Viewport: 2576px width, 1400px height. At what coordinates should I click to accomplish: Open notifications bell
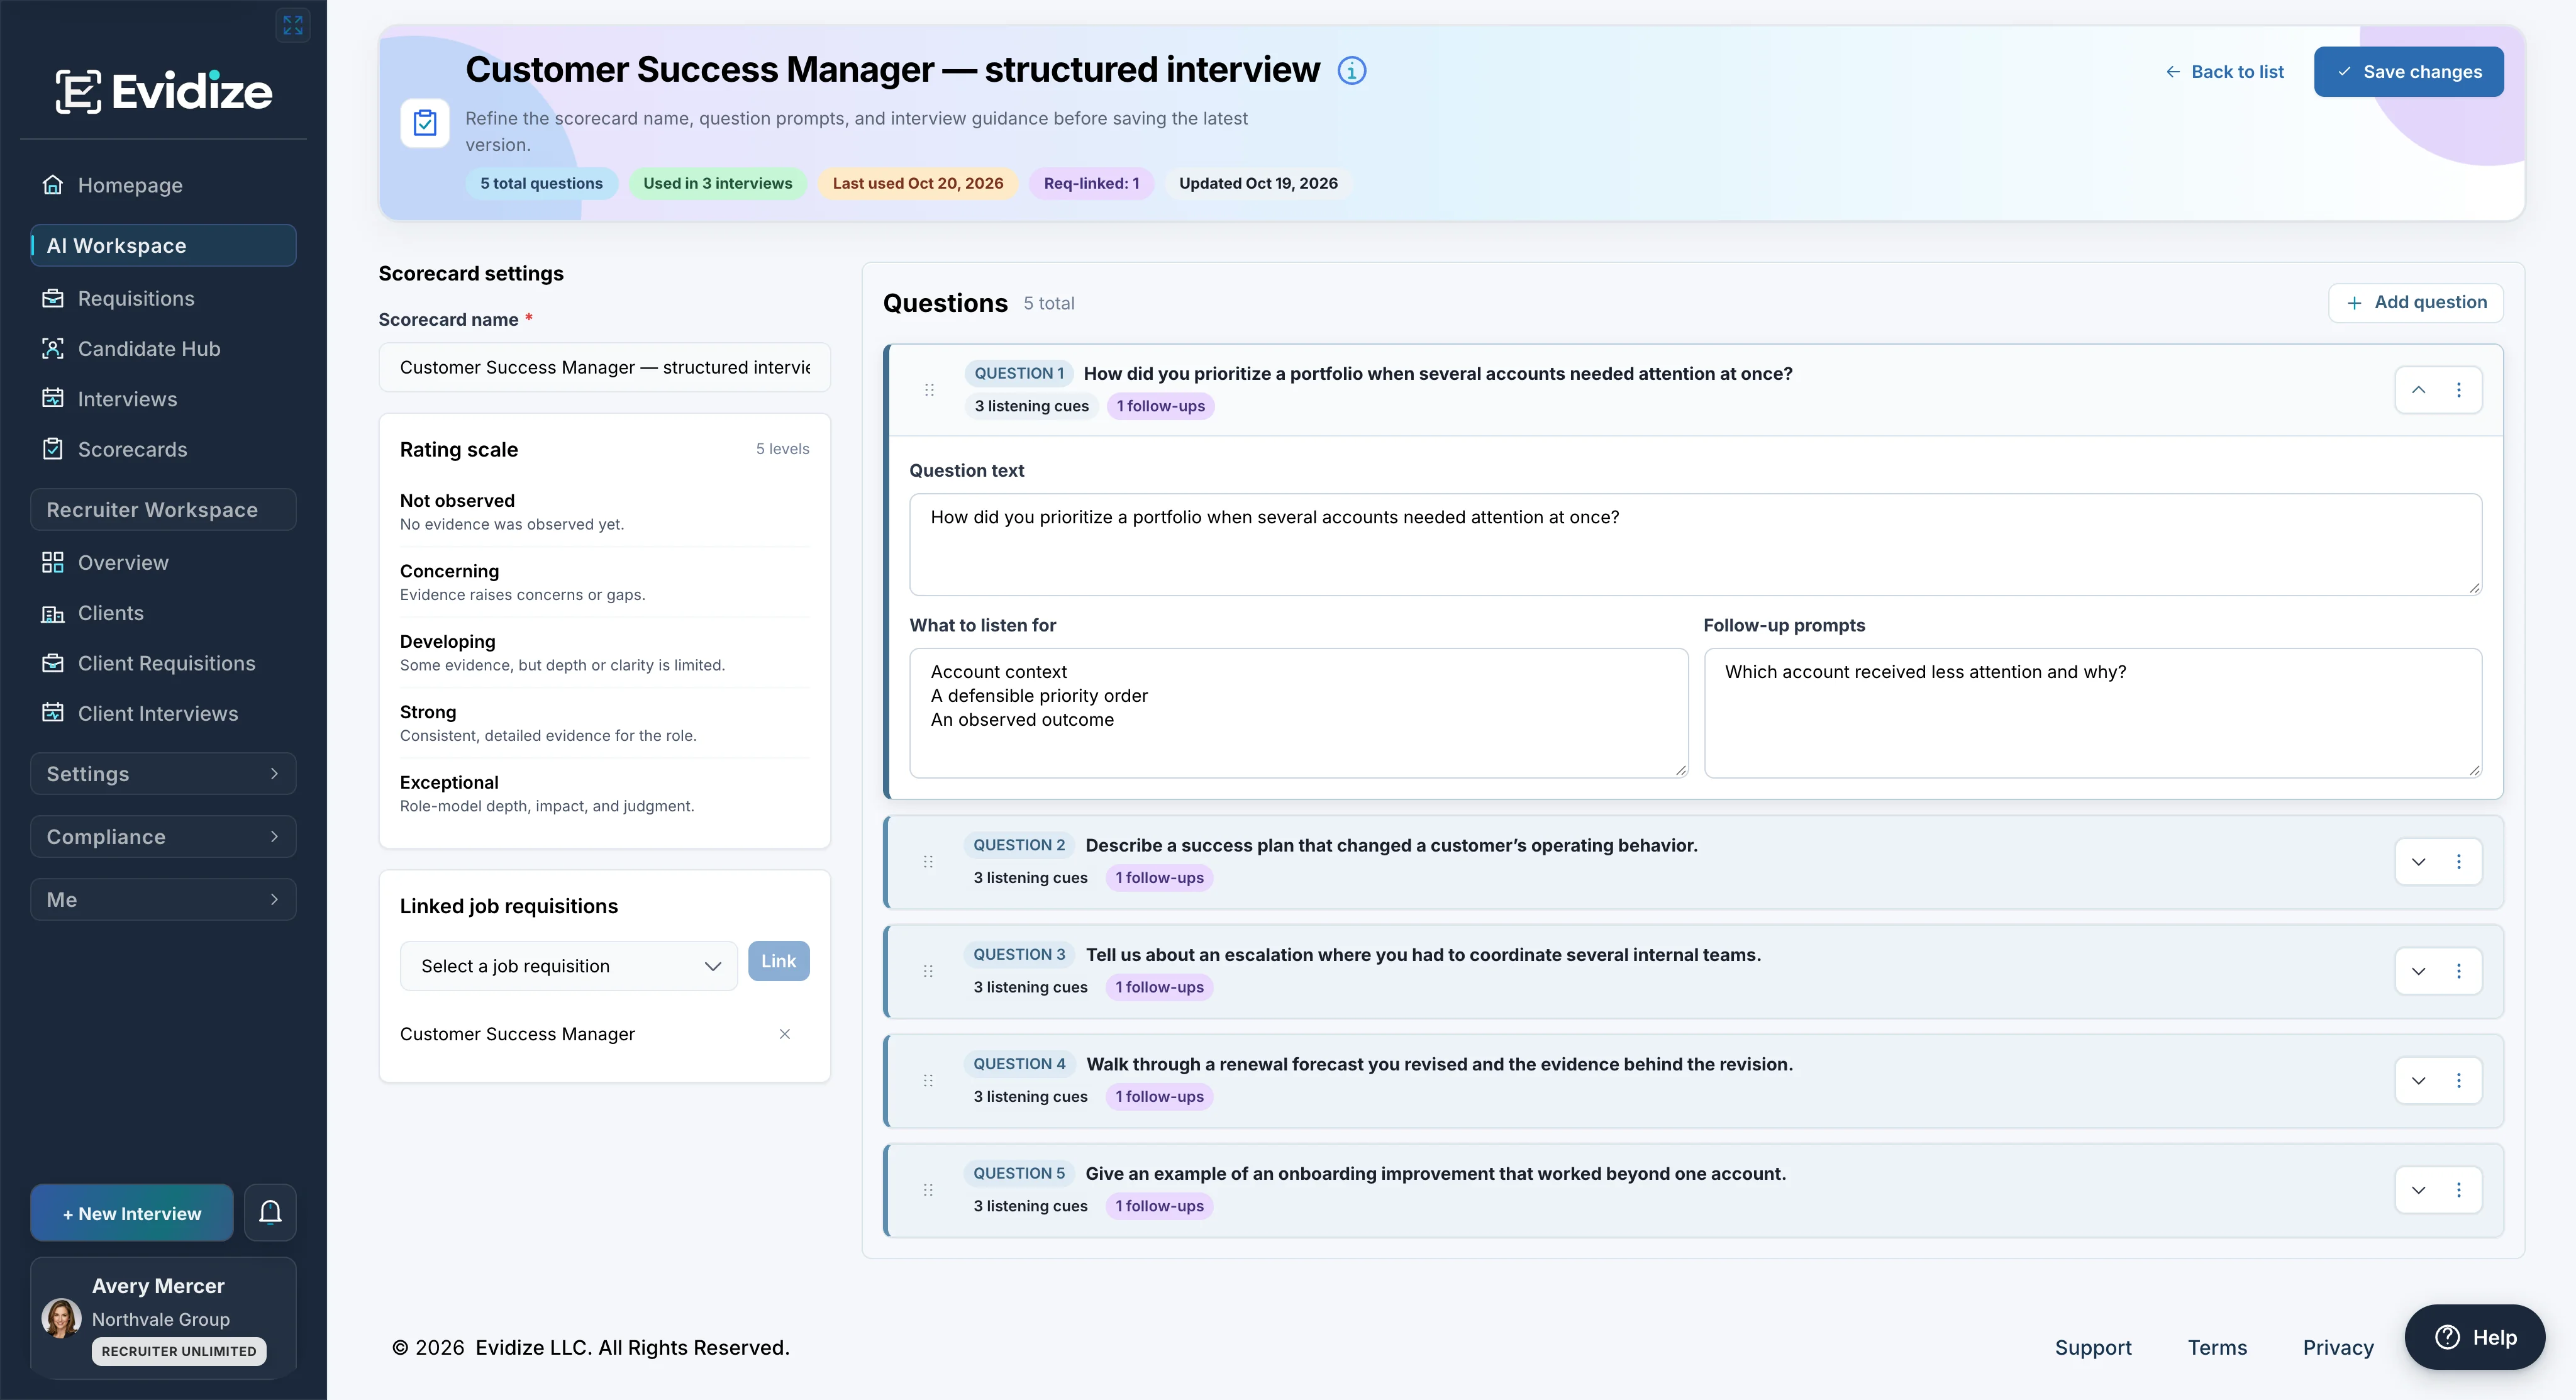(x=270, y=1212)
